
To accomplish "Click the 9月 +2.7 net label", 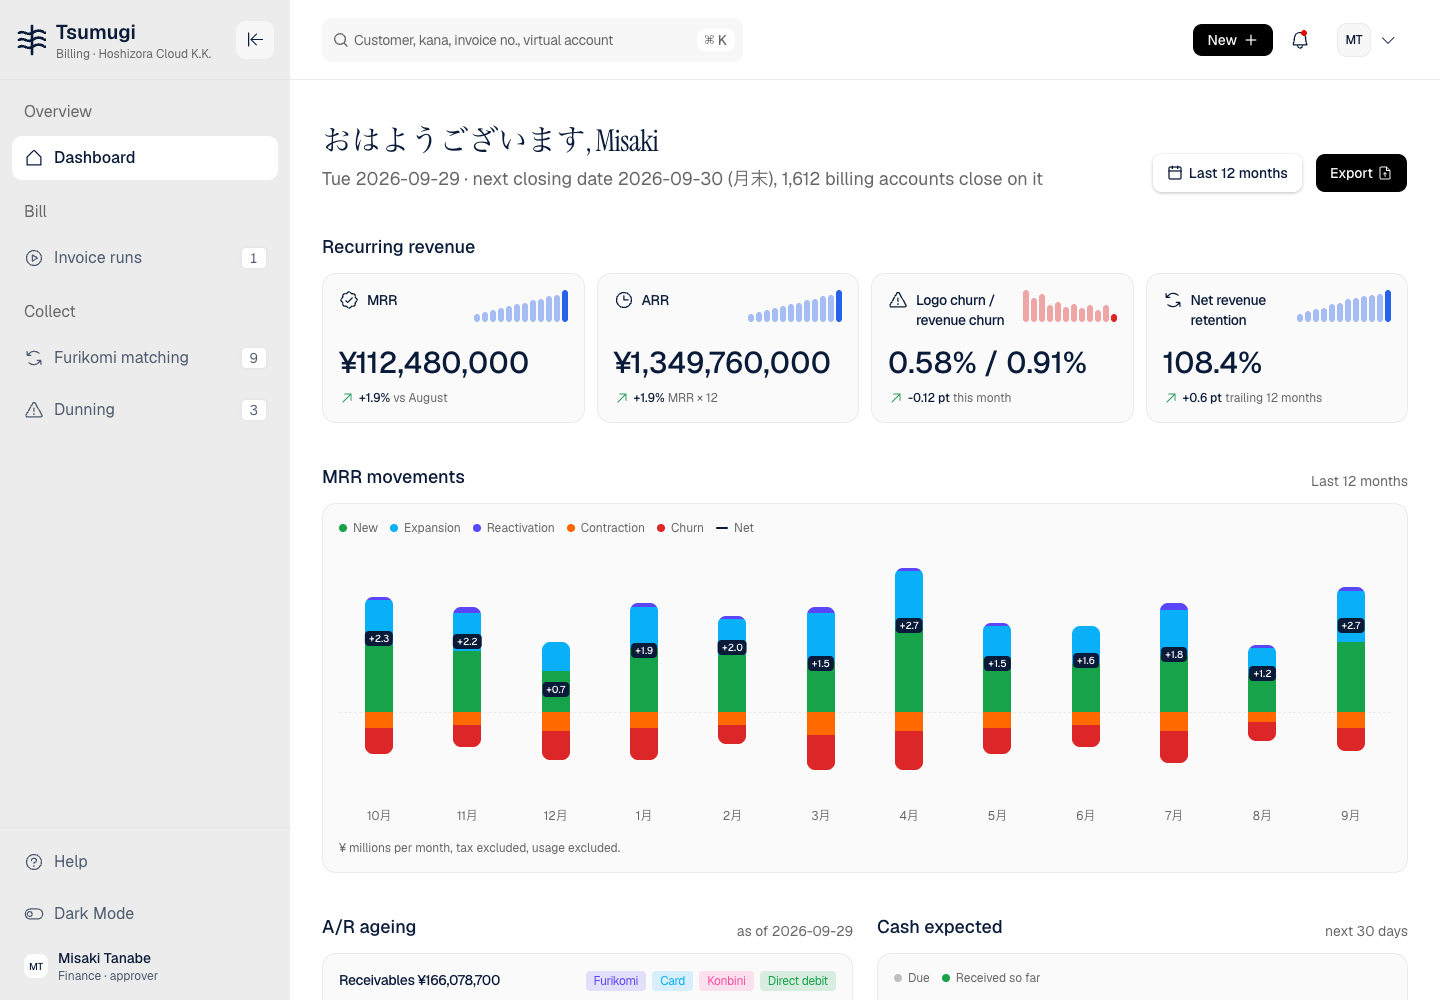I will click(1351, 626).
